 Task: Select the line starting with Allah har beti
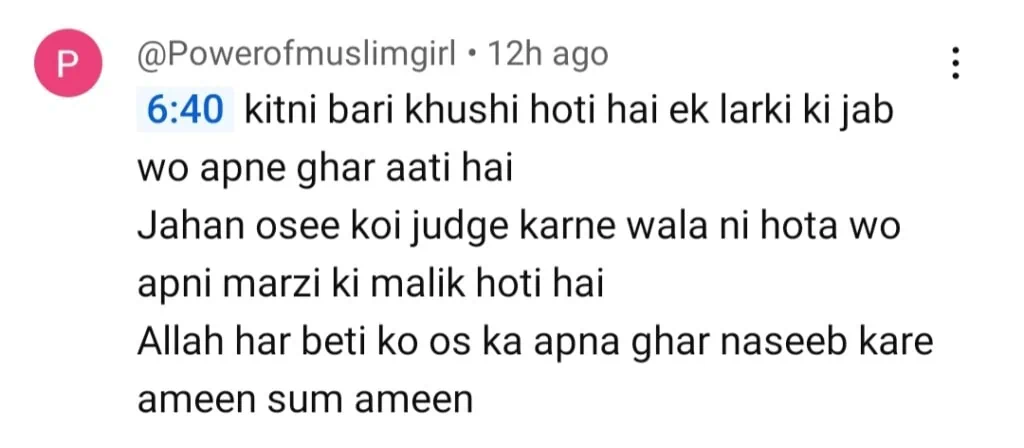point(535,343)
